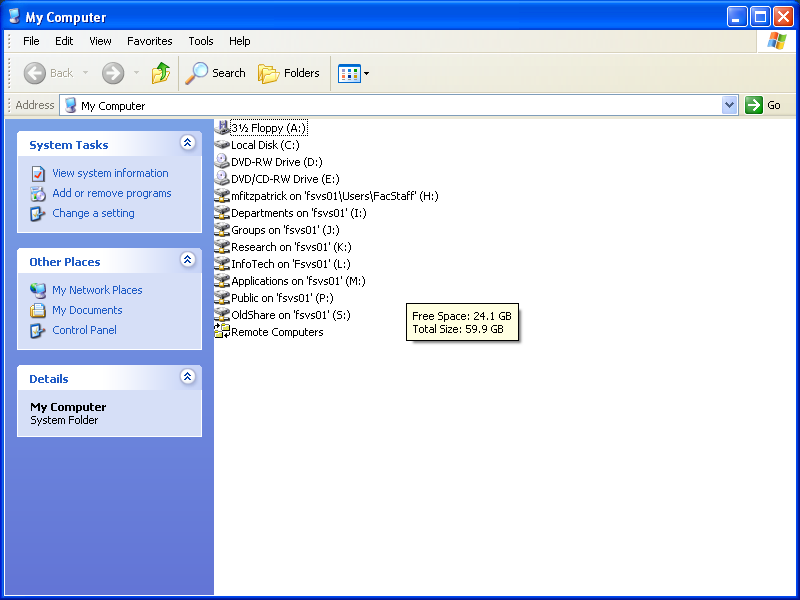800x600 pixels.
Task: Select the DVD/CD-RW Drive (E:) icon
Action: [x=222, y=179]
